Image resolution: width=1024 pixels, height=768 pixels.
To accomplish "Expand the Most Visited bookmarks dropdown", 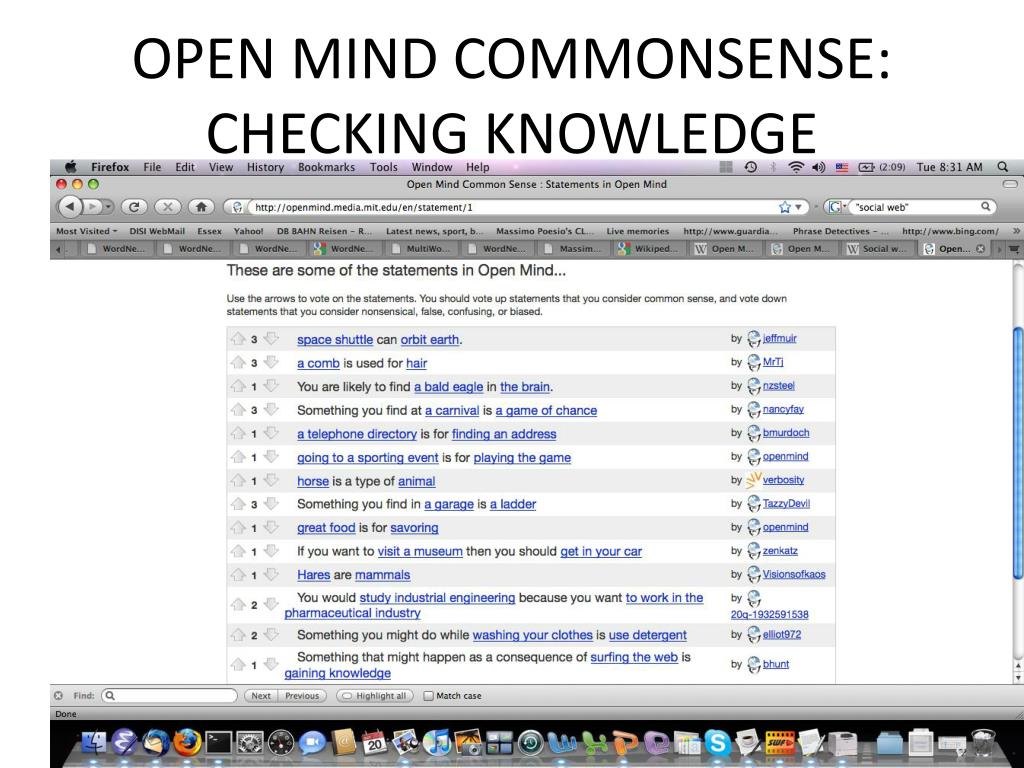I will pos(86,231).
